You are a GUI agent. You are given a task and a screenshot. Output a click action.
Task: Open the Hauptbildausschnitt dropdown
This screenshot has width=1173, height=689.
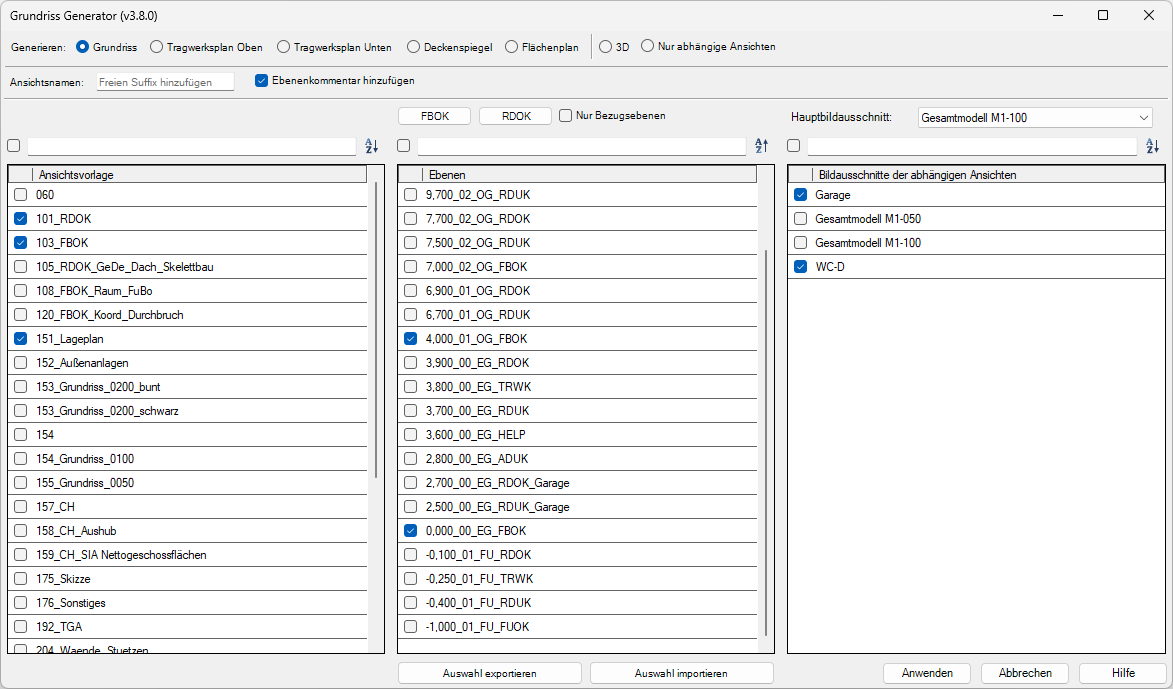(1142, 117)
